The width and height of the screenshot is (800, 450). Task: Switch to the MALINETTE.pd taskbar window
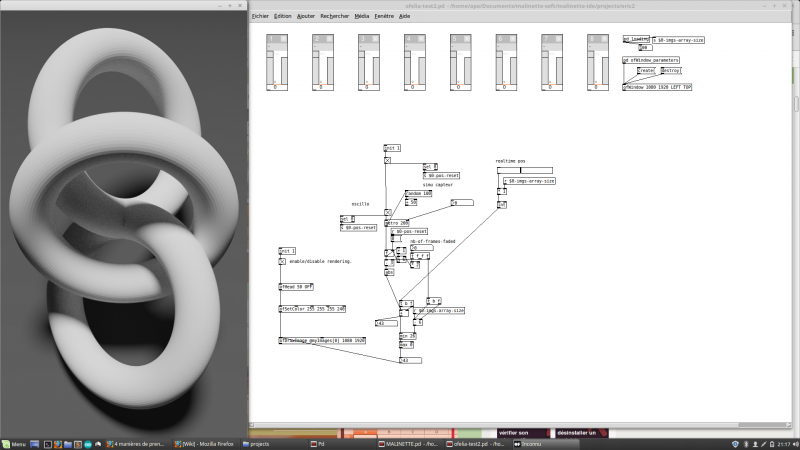[x=408, y=444]
